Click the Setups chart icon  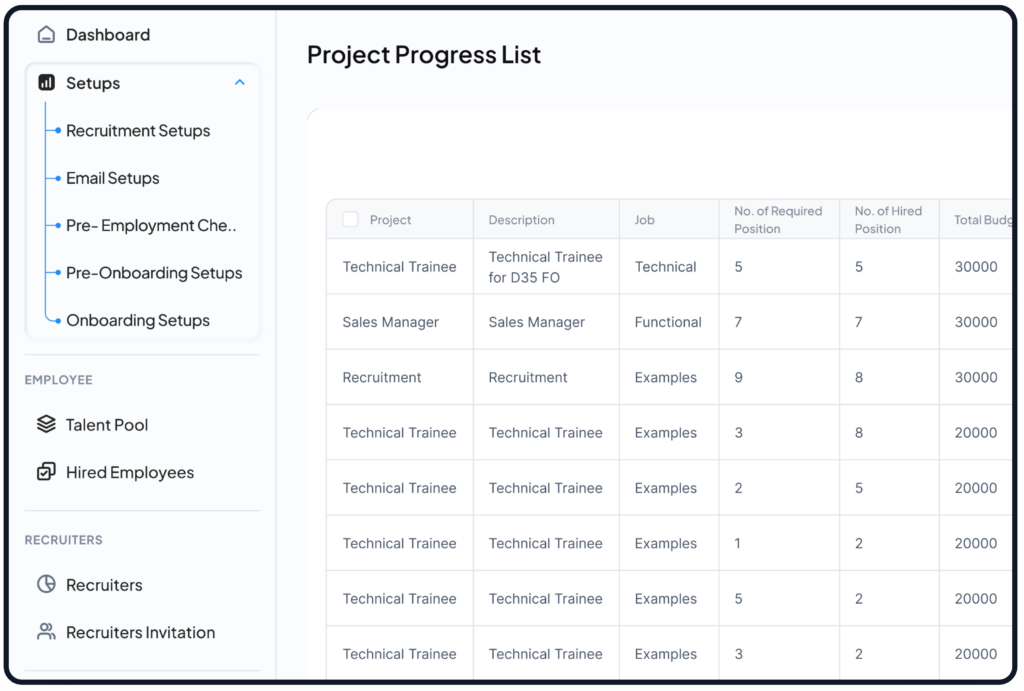(46, 82)
